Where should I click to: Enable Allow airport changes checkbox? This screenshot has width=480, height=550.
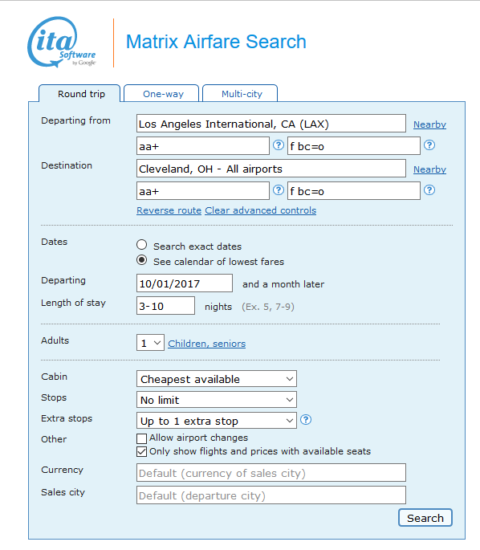click(141, 438)
